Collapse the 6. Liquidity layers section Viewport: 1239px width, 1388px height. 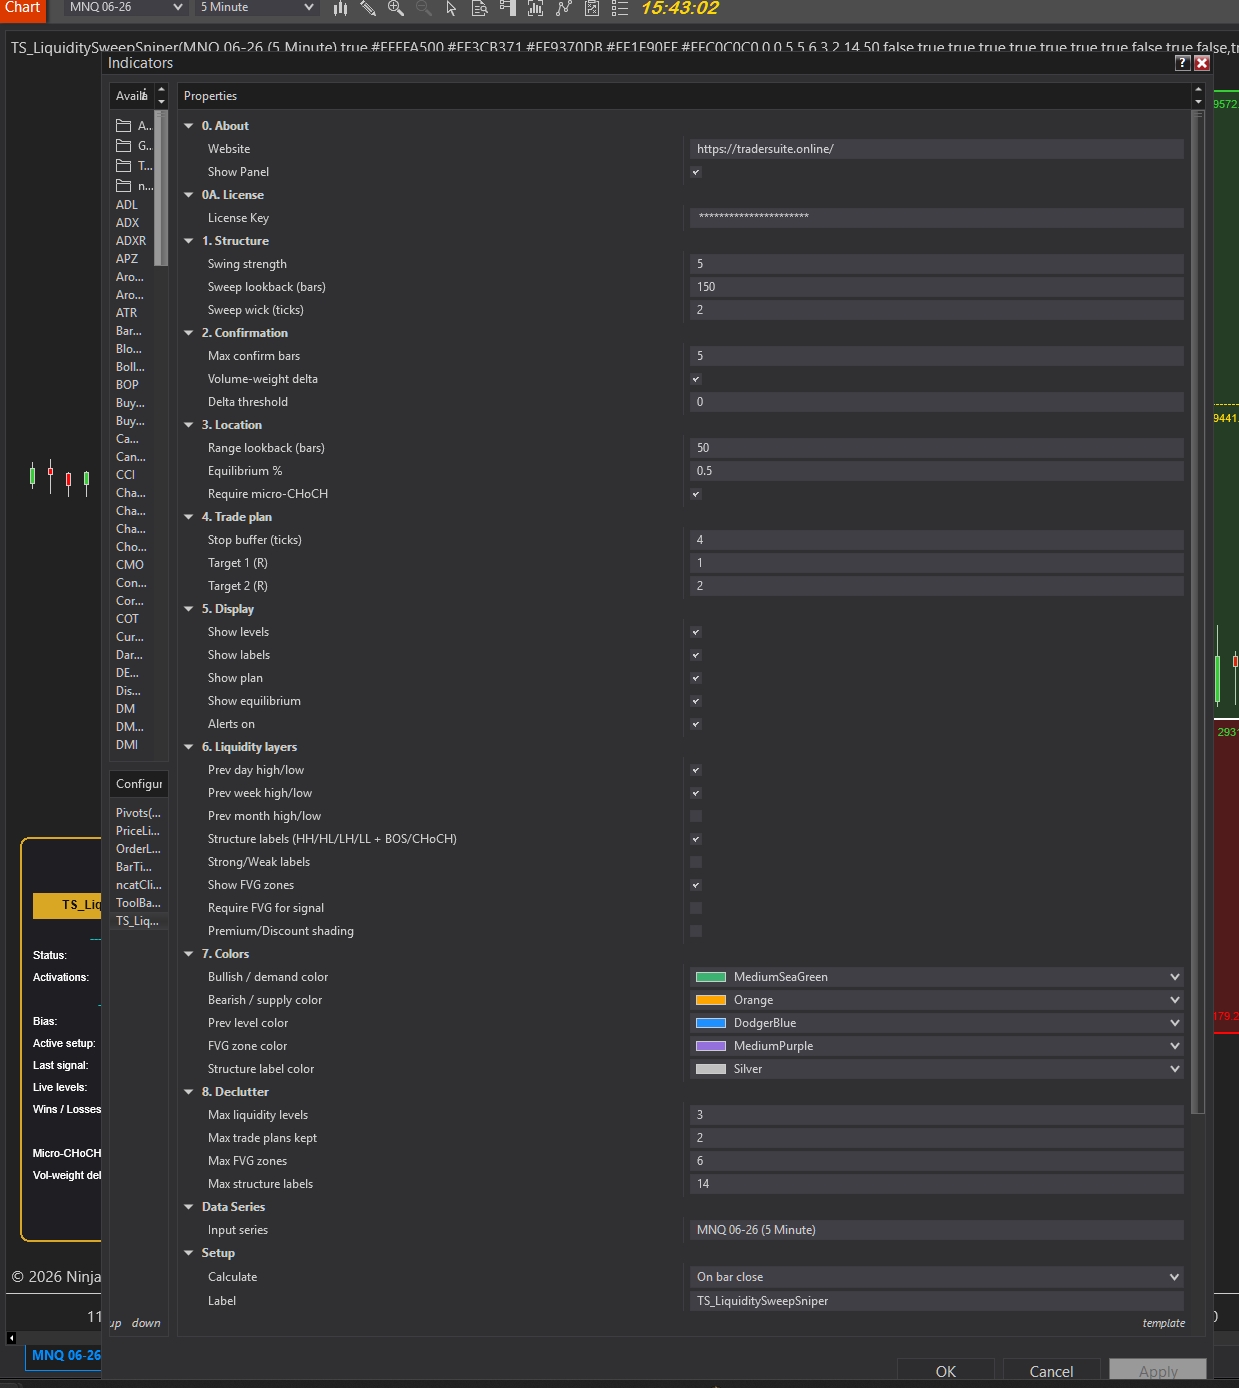[189, 747]
